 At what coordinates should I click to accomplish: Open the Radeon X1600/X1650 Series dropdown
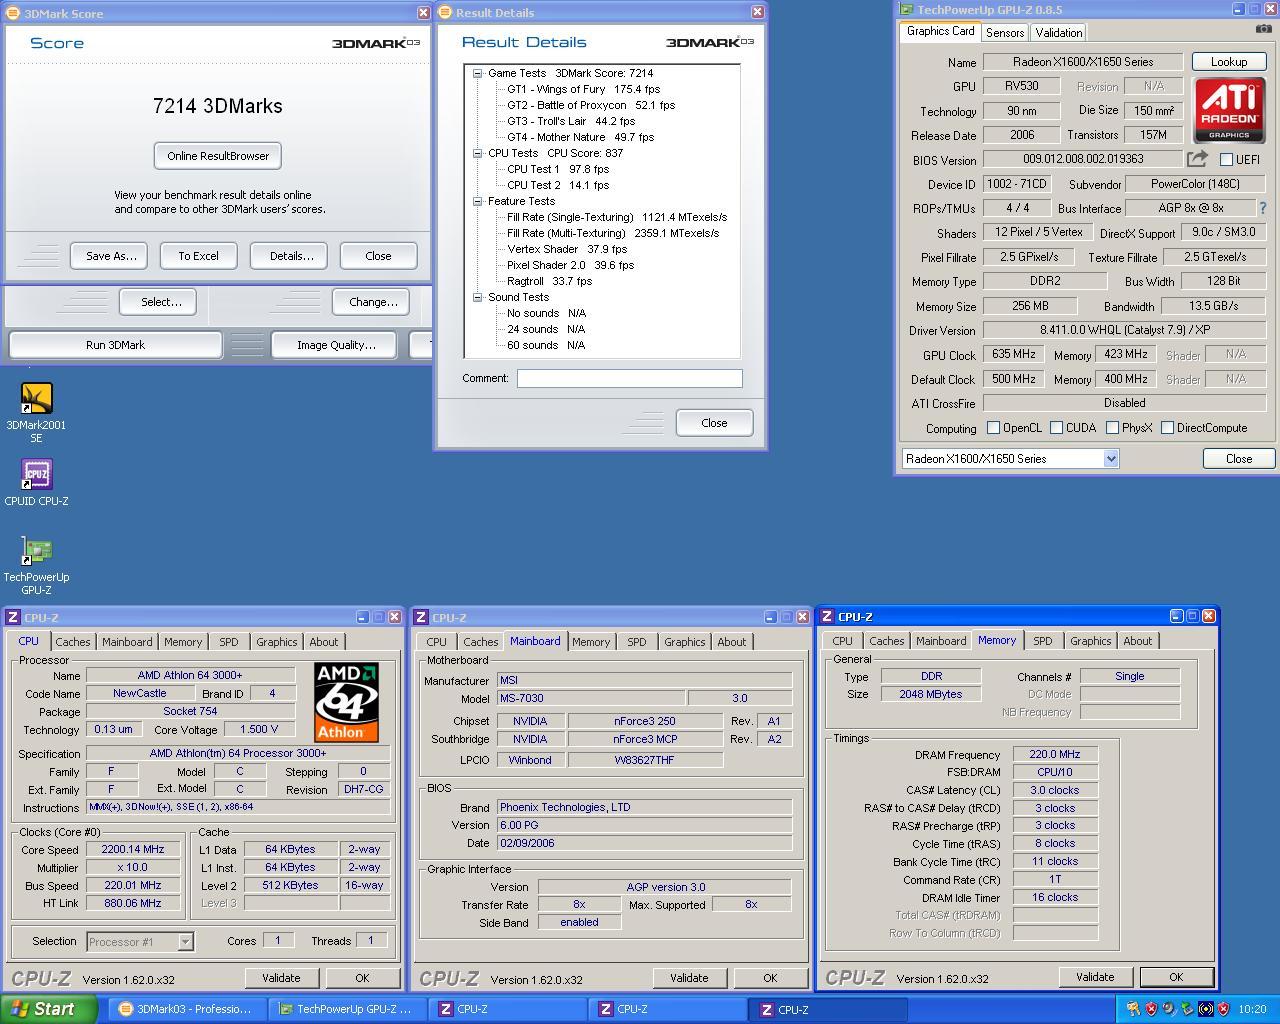[1110, 459]
